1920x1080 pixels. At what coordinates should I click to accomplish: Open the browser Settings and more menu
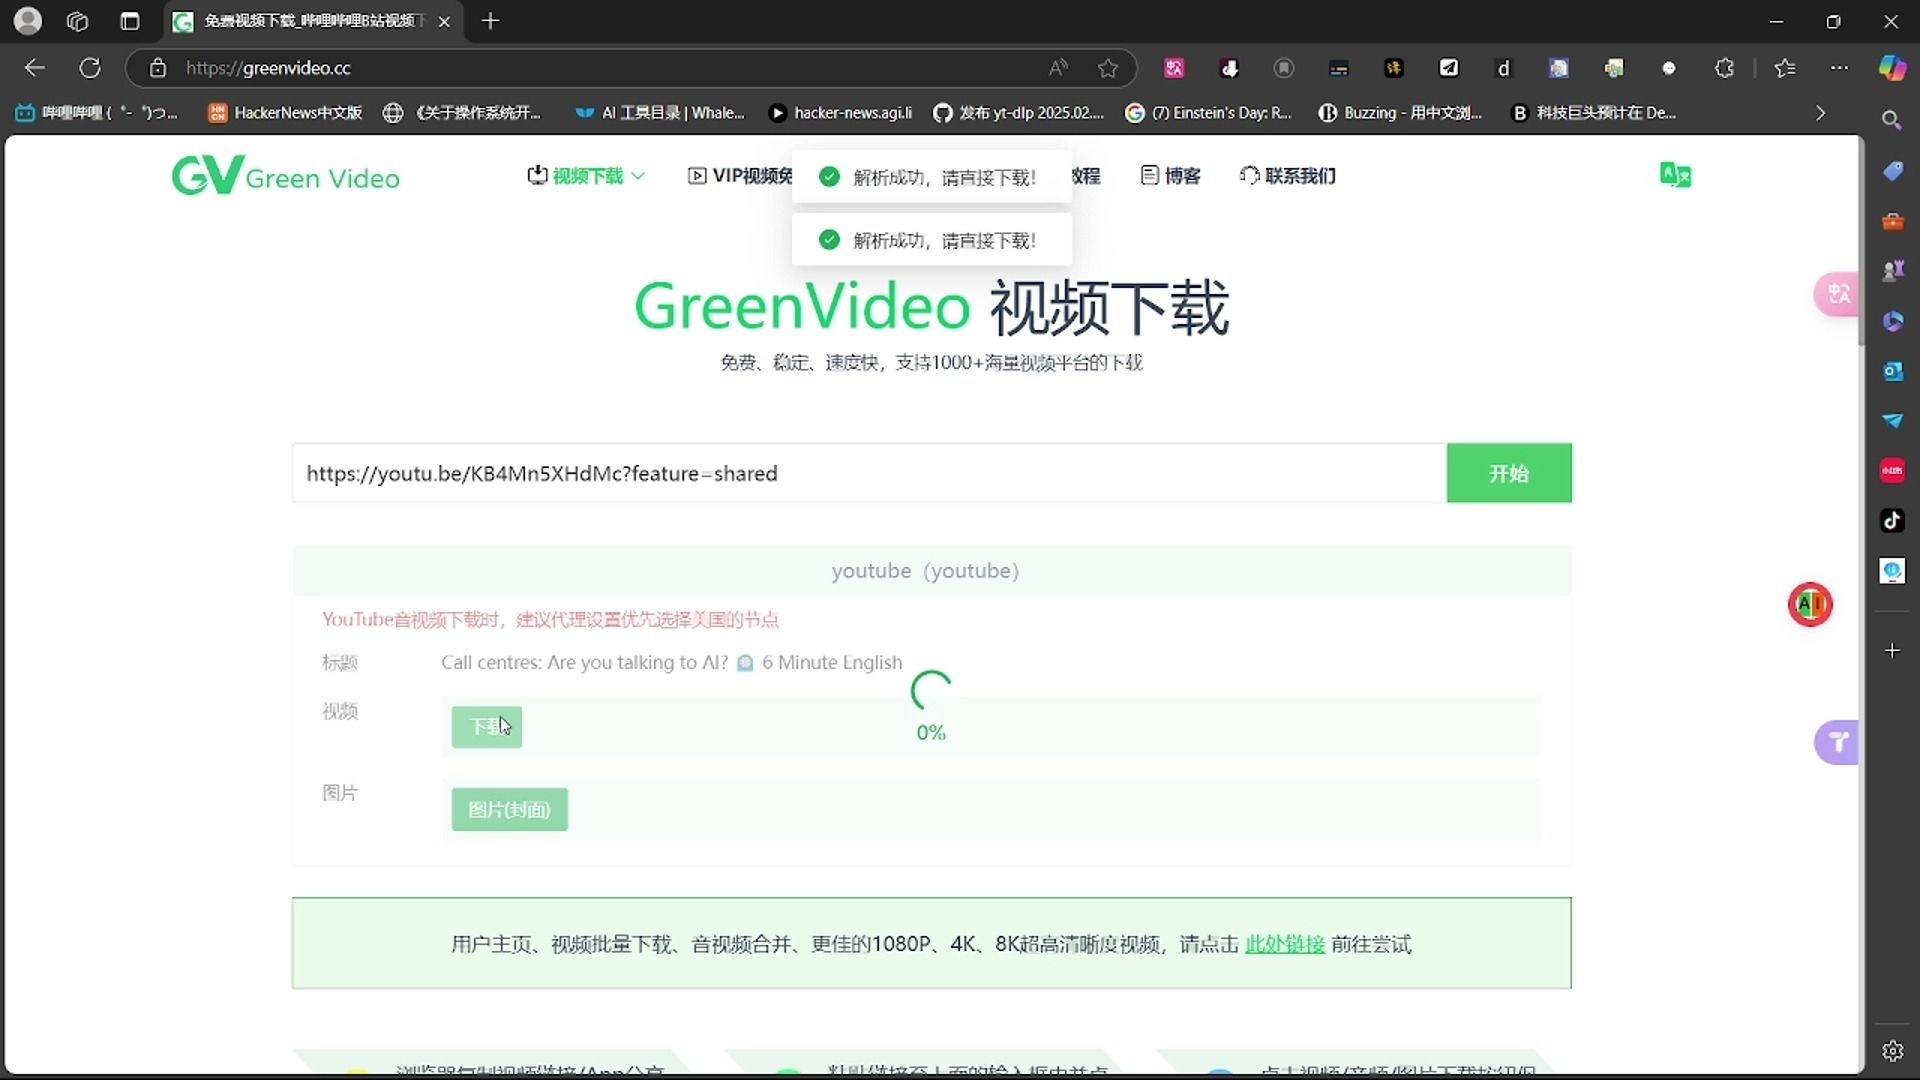tap(1839, 68)
